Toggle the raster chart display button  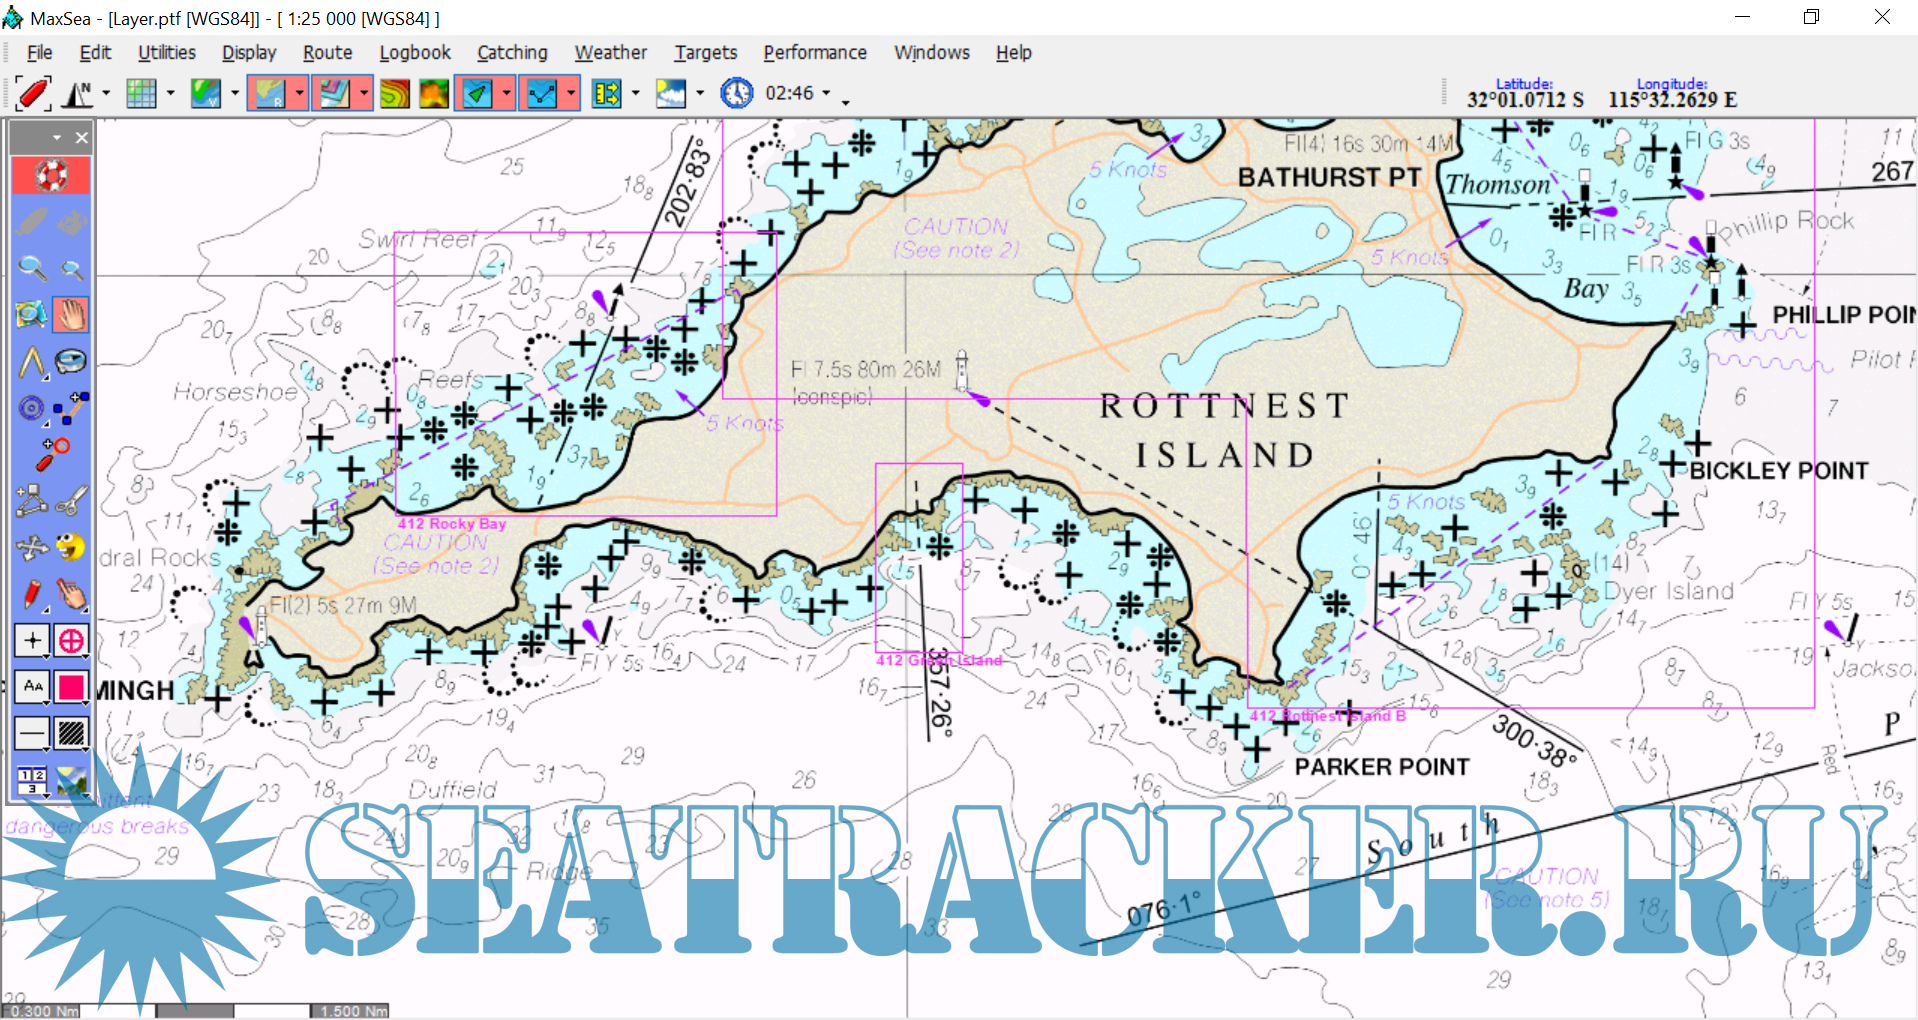[269, 94]
